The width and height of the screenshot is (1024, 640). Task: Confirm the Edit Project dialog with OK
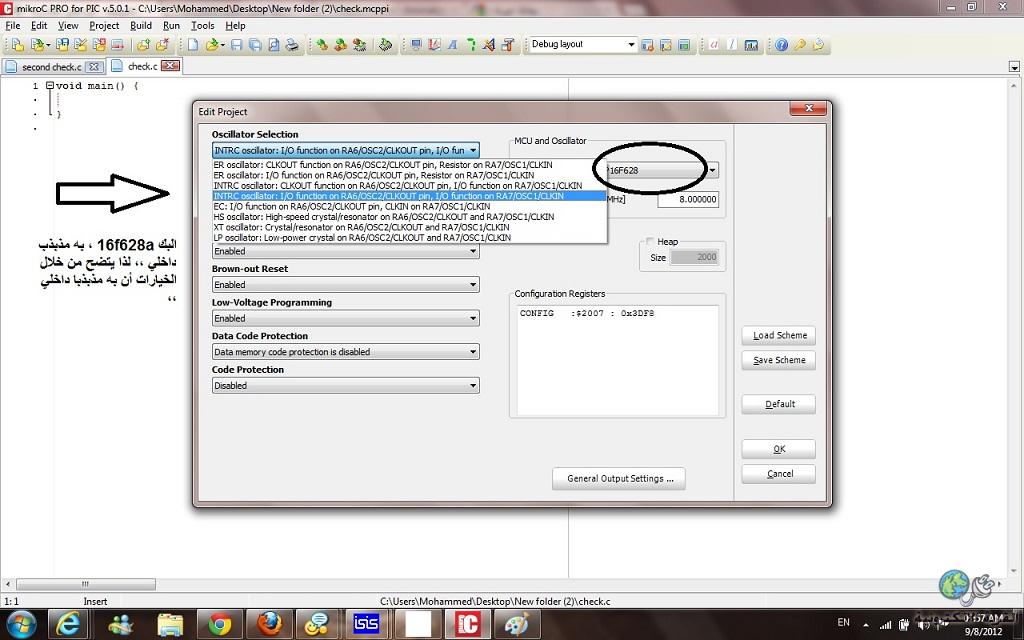coord(778,449)
